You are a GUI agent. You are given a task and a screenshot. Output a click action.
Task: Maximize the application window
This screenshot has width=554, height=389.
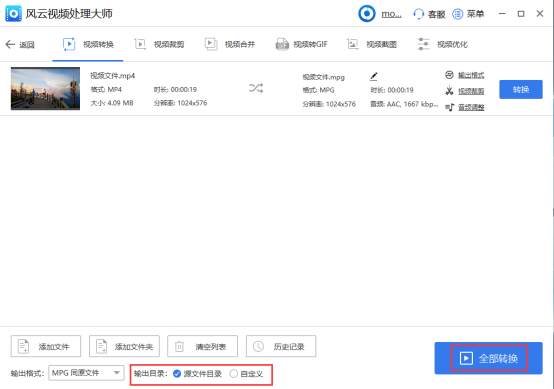tap(521, 14)
